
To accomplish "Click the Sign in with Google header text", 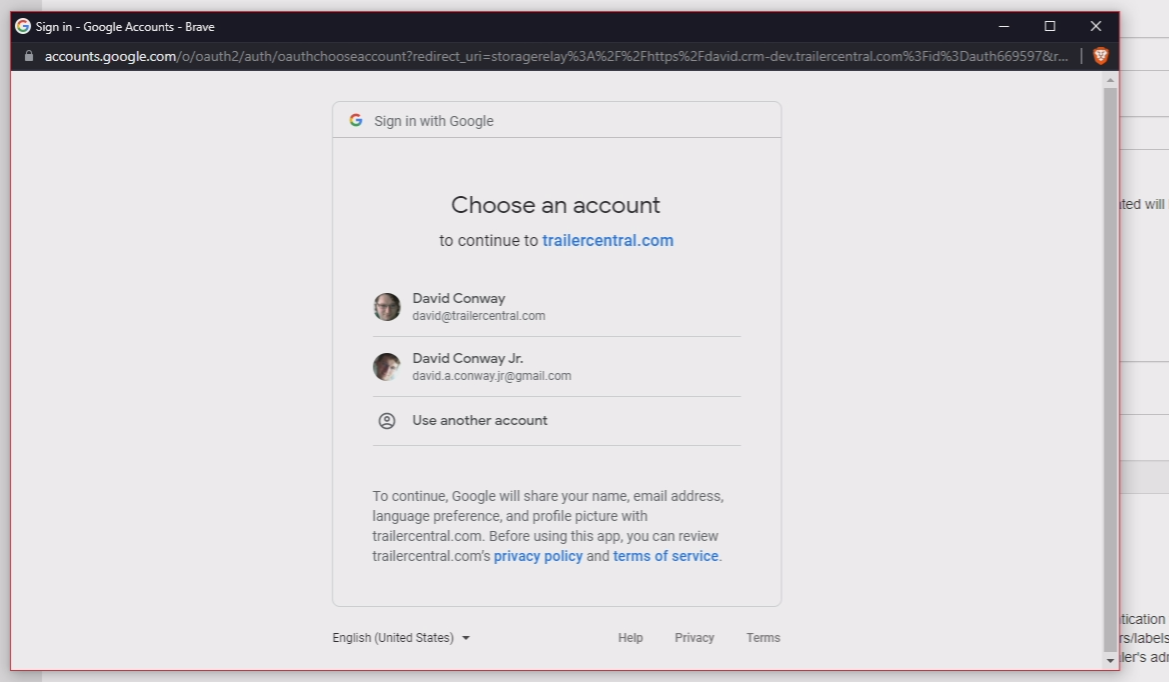I will coord(434,121).
